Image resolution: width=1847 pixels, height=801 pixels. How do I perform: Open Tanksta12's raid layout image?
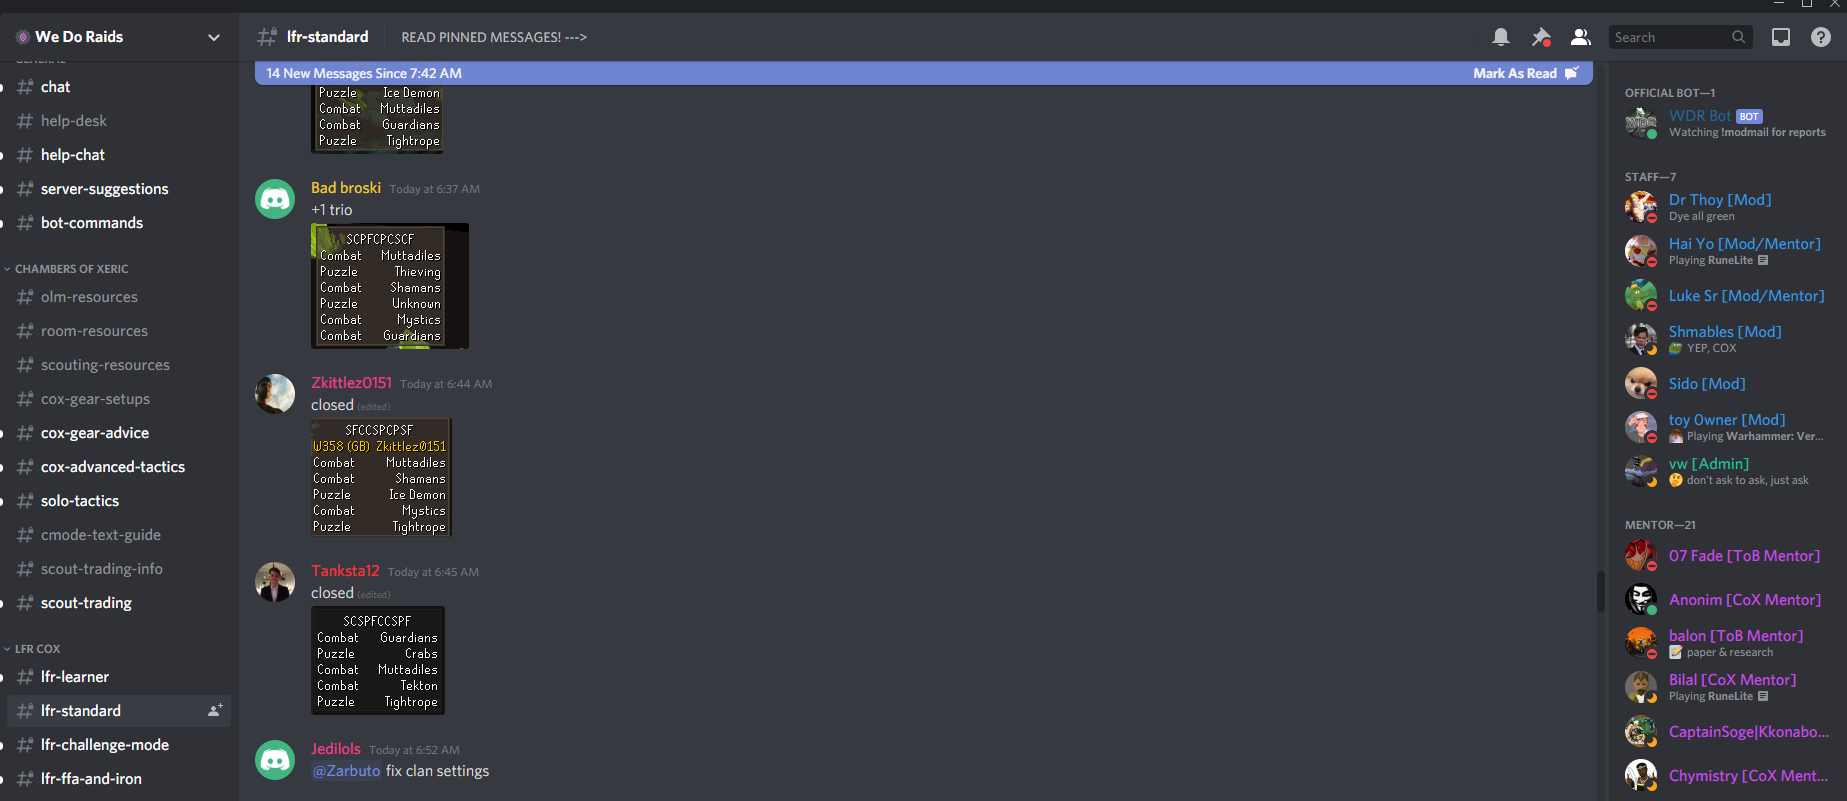377,660
